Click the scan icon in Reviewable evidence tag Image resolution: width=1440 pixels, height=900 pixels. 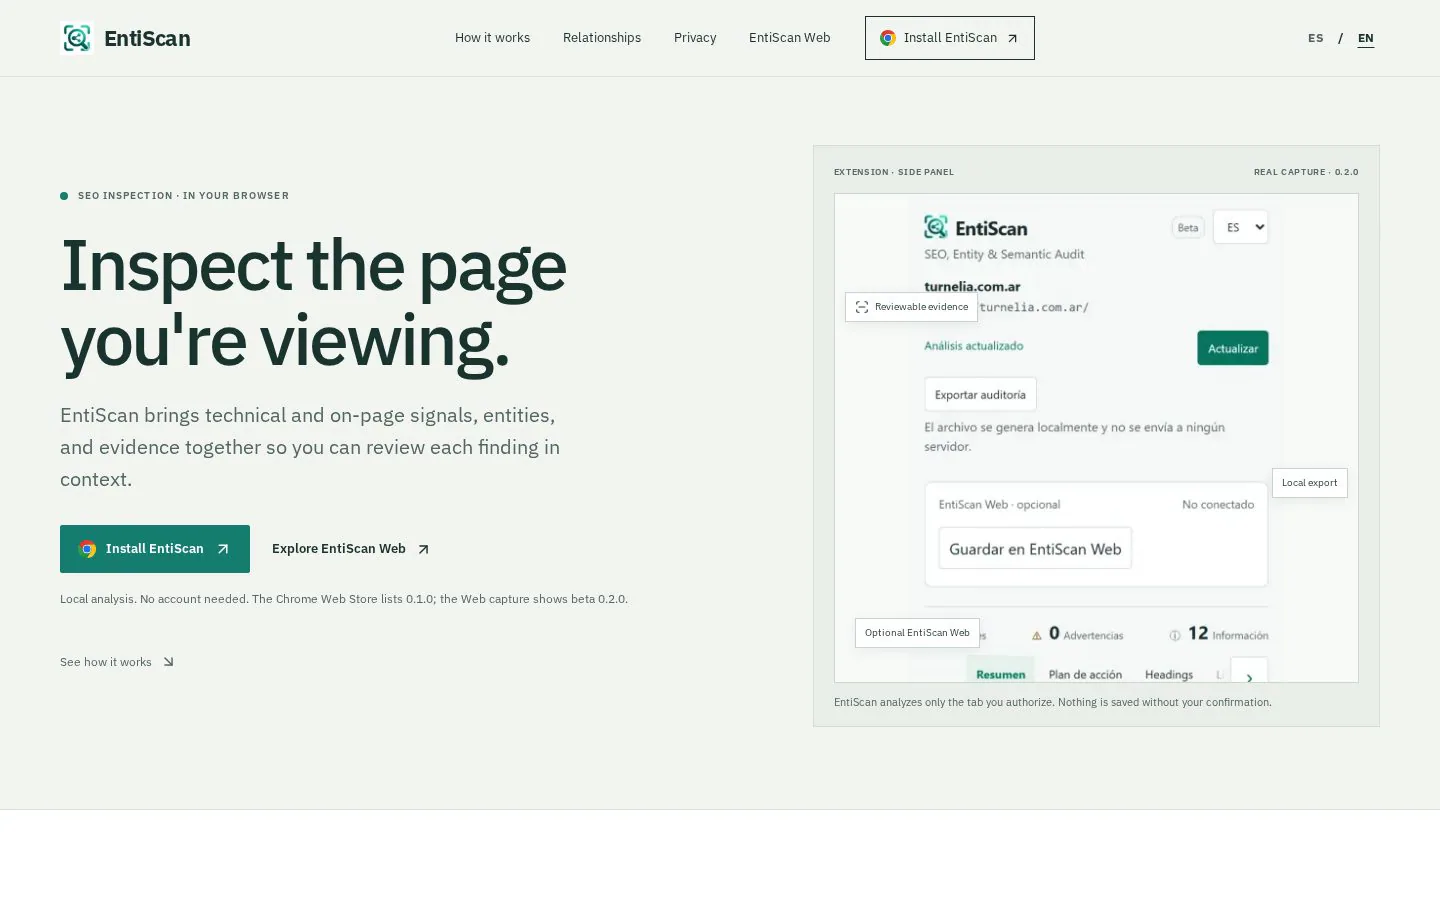(x=862, y=307)
